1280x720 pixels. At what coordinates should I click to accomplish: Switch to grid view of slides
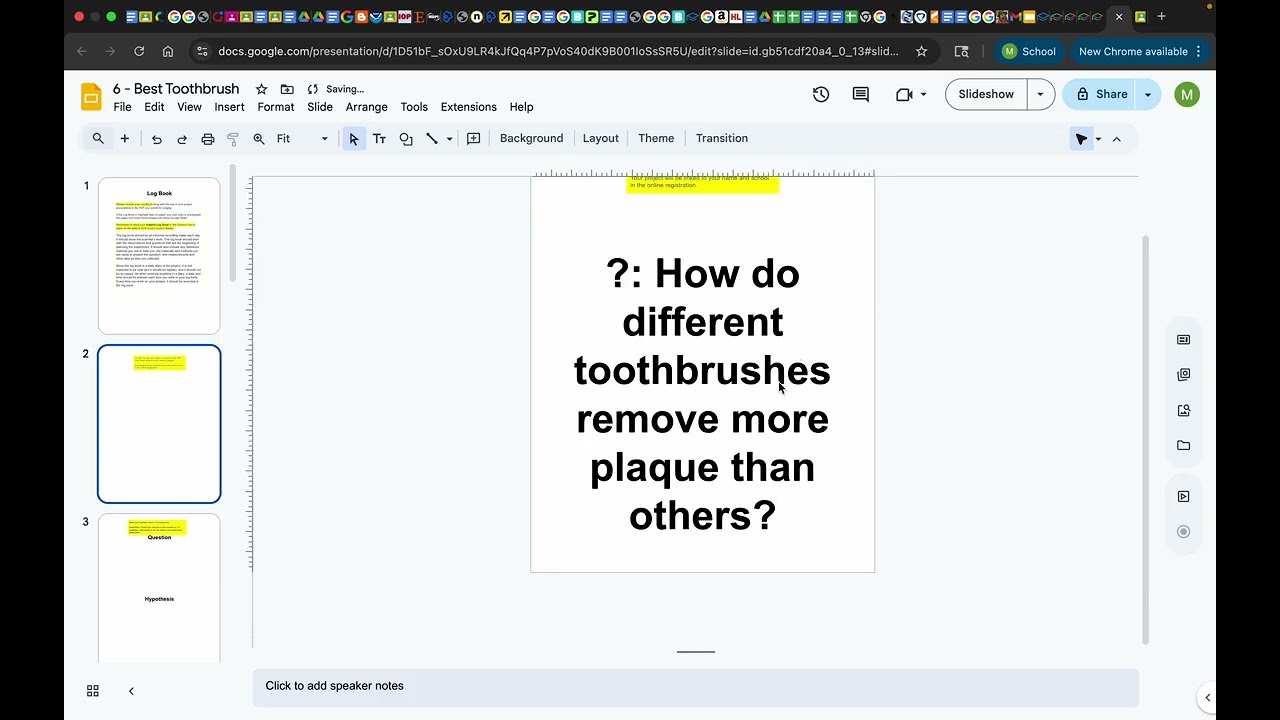[x=93, y=691]
